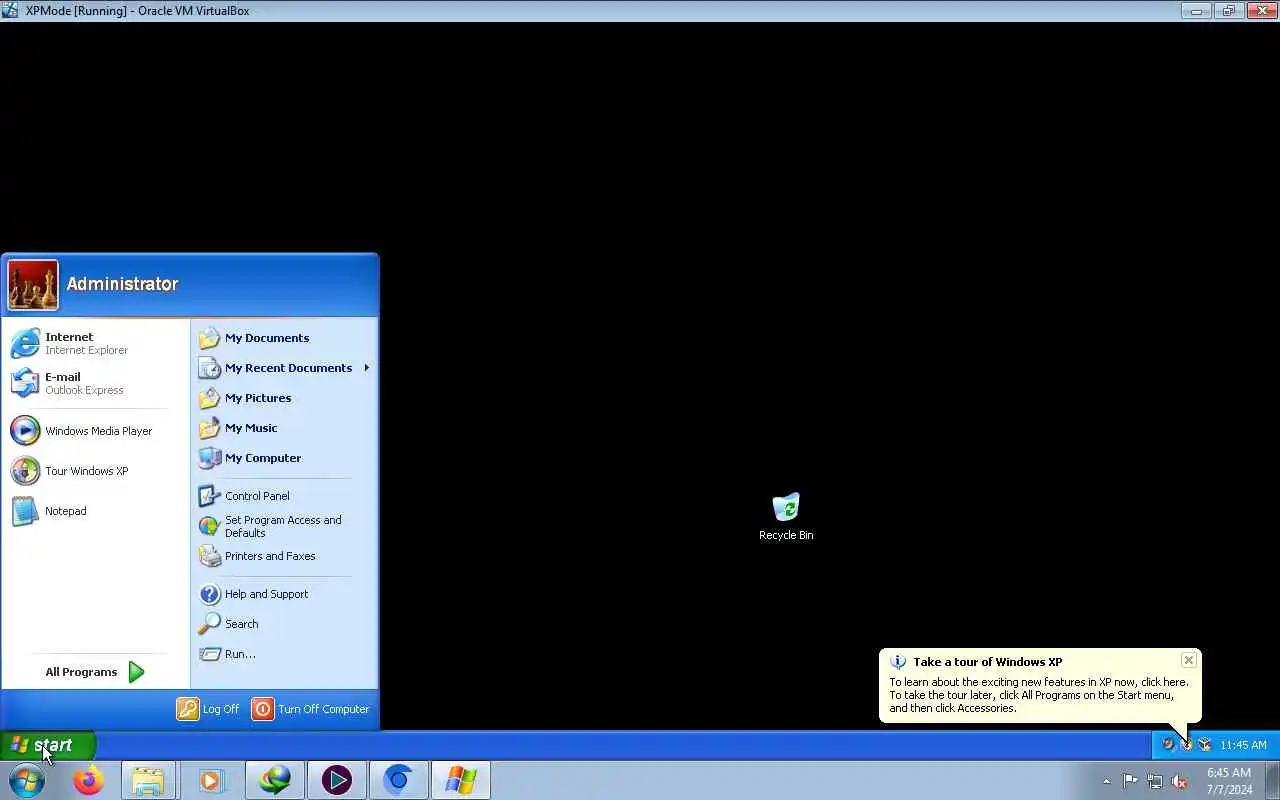Click the tour balloon message text
The image size is (1280, 800).
pos(1039,695)
